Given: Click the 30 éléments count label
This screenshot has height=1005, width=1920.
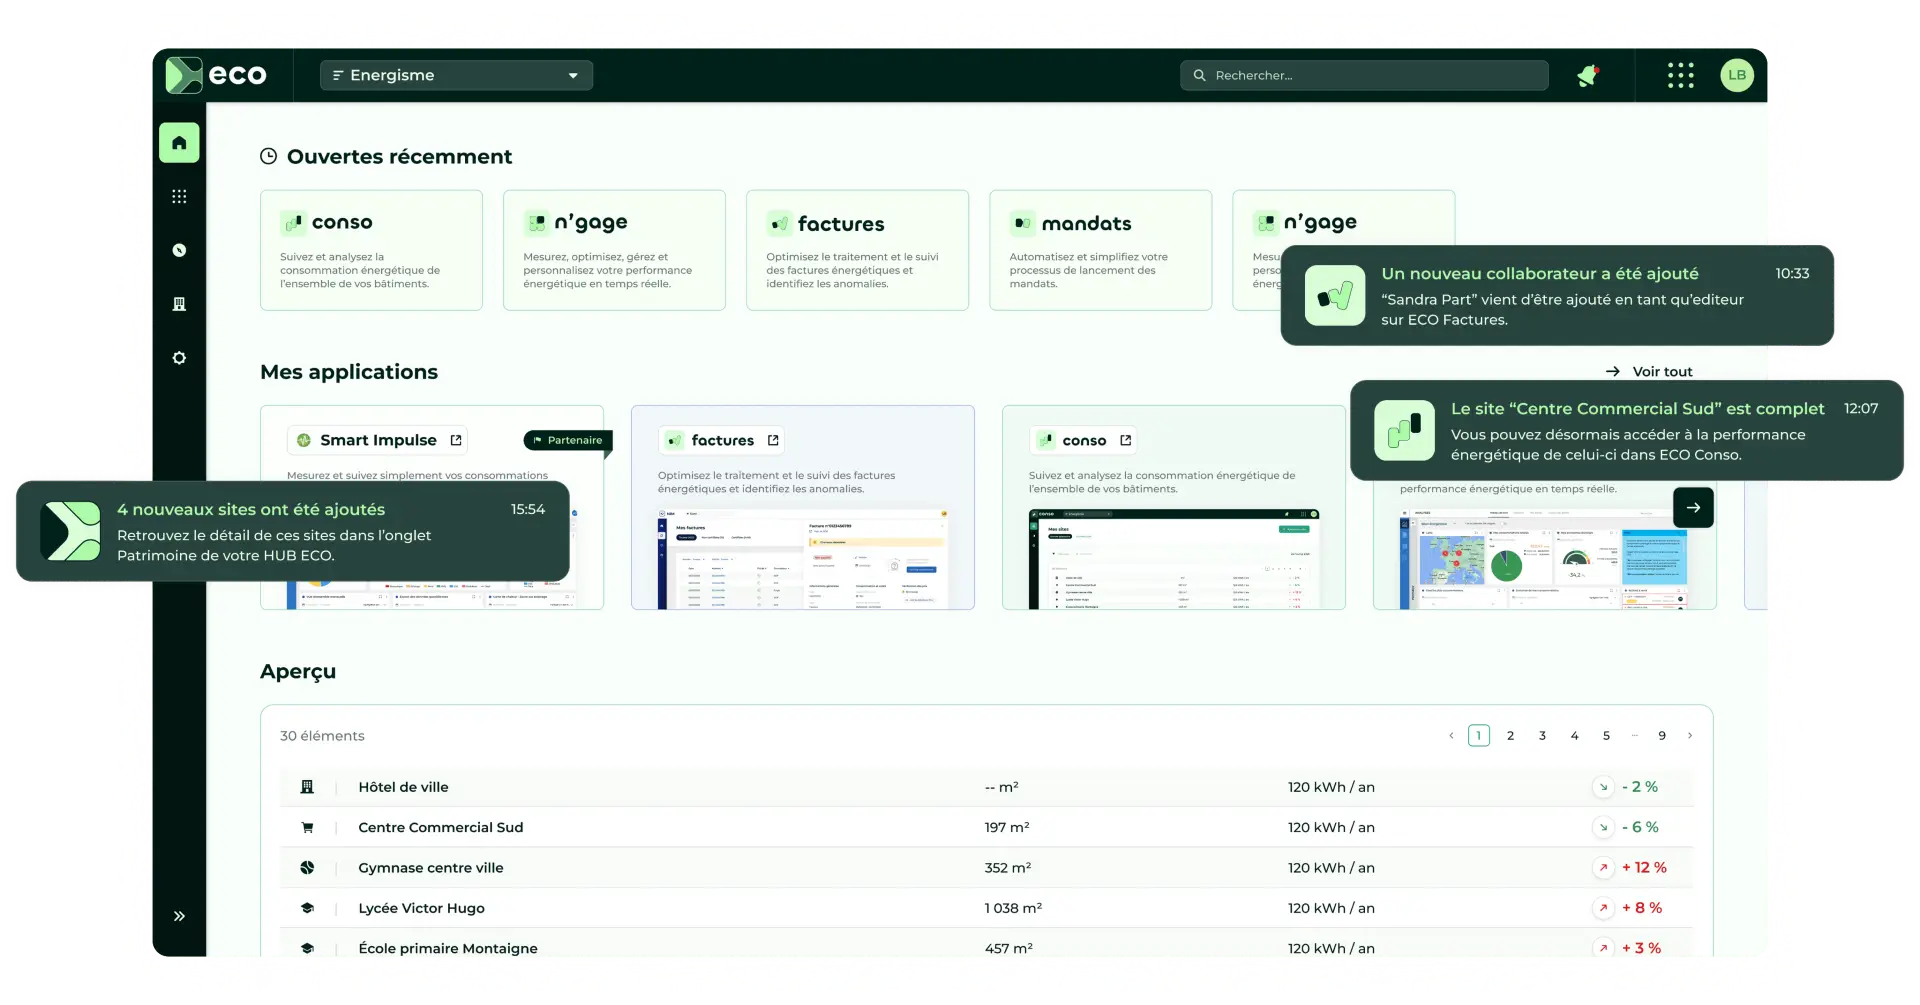Looking at the screenshot, I should (x=322, y=736).
